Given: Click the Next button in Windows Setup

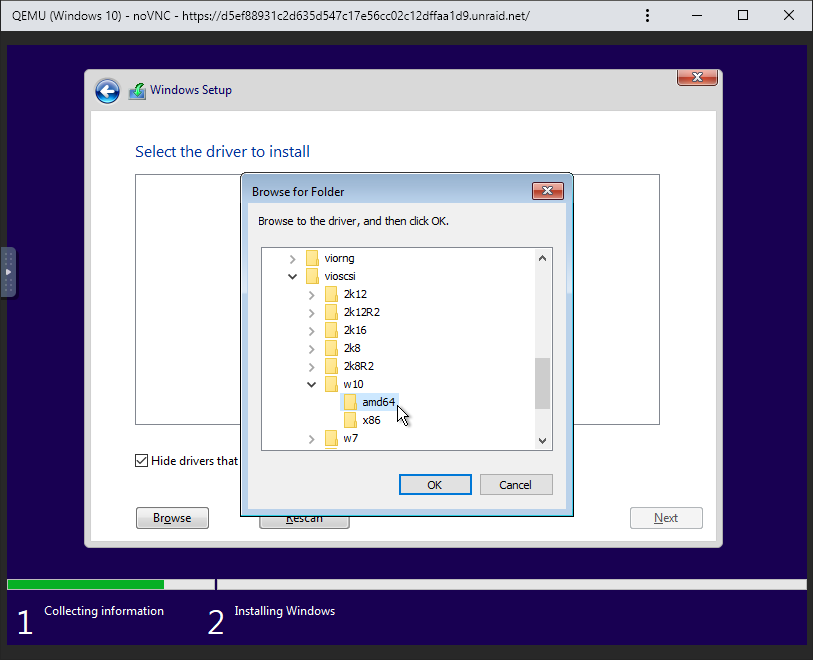Looking at the screenshot, I should tap(666, 518).
